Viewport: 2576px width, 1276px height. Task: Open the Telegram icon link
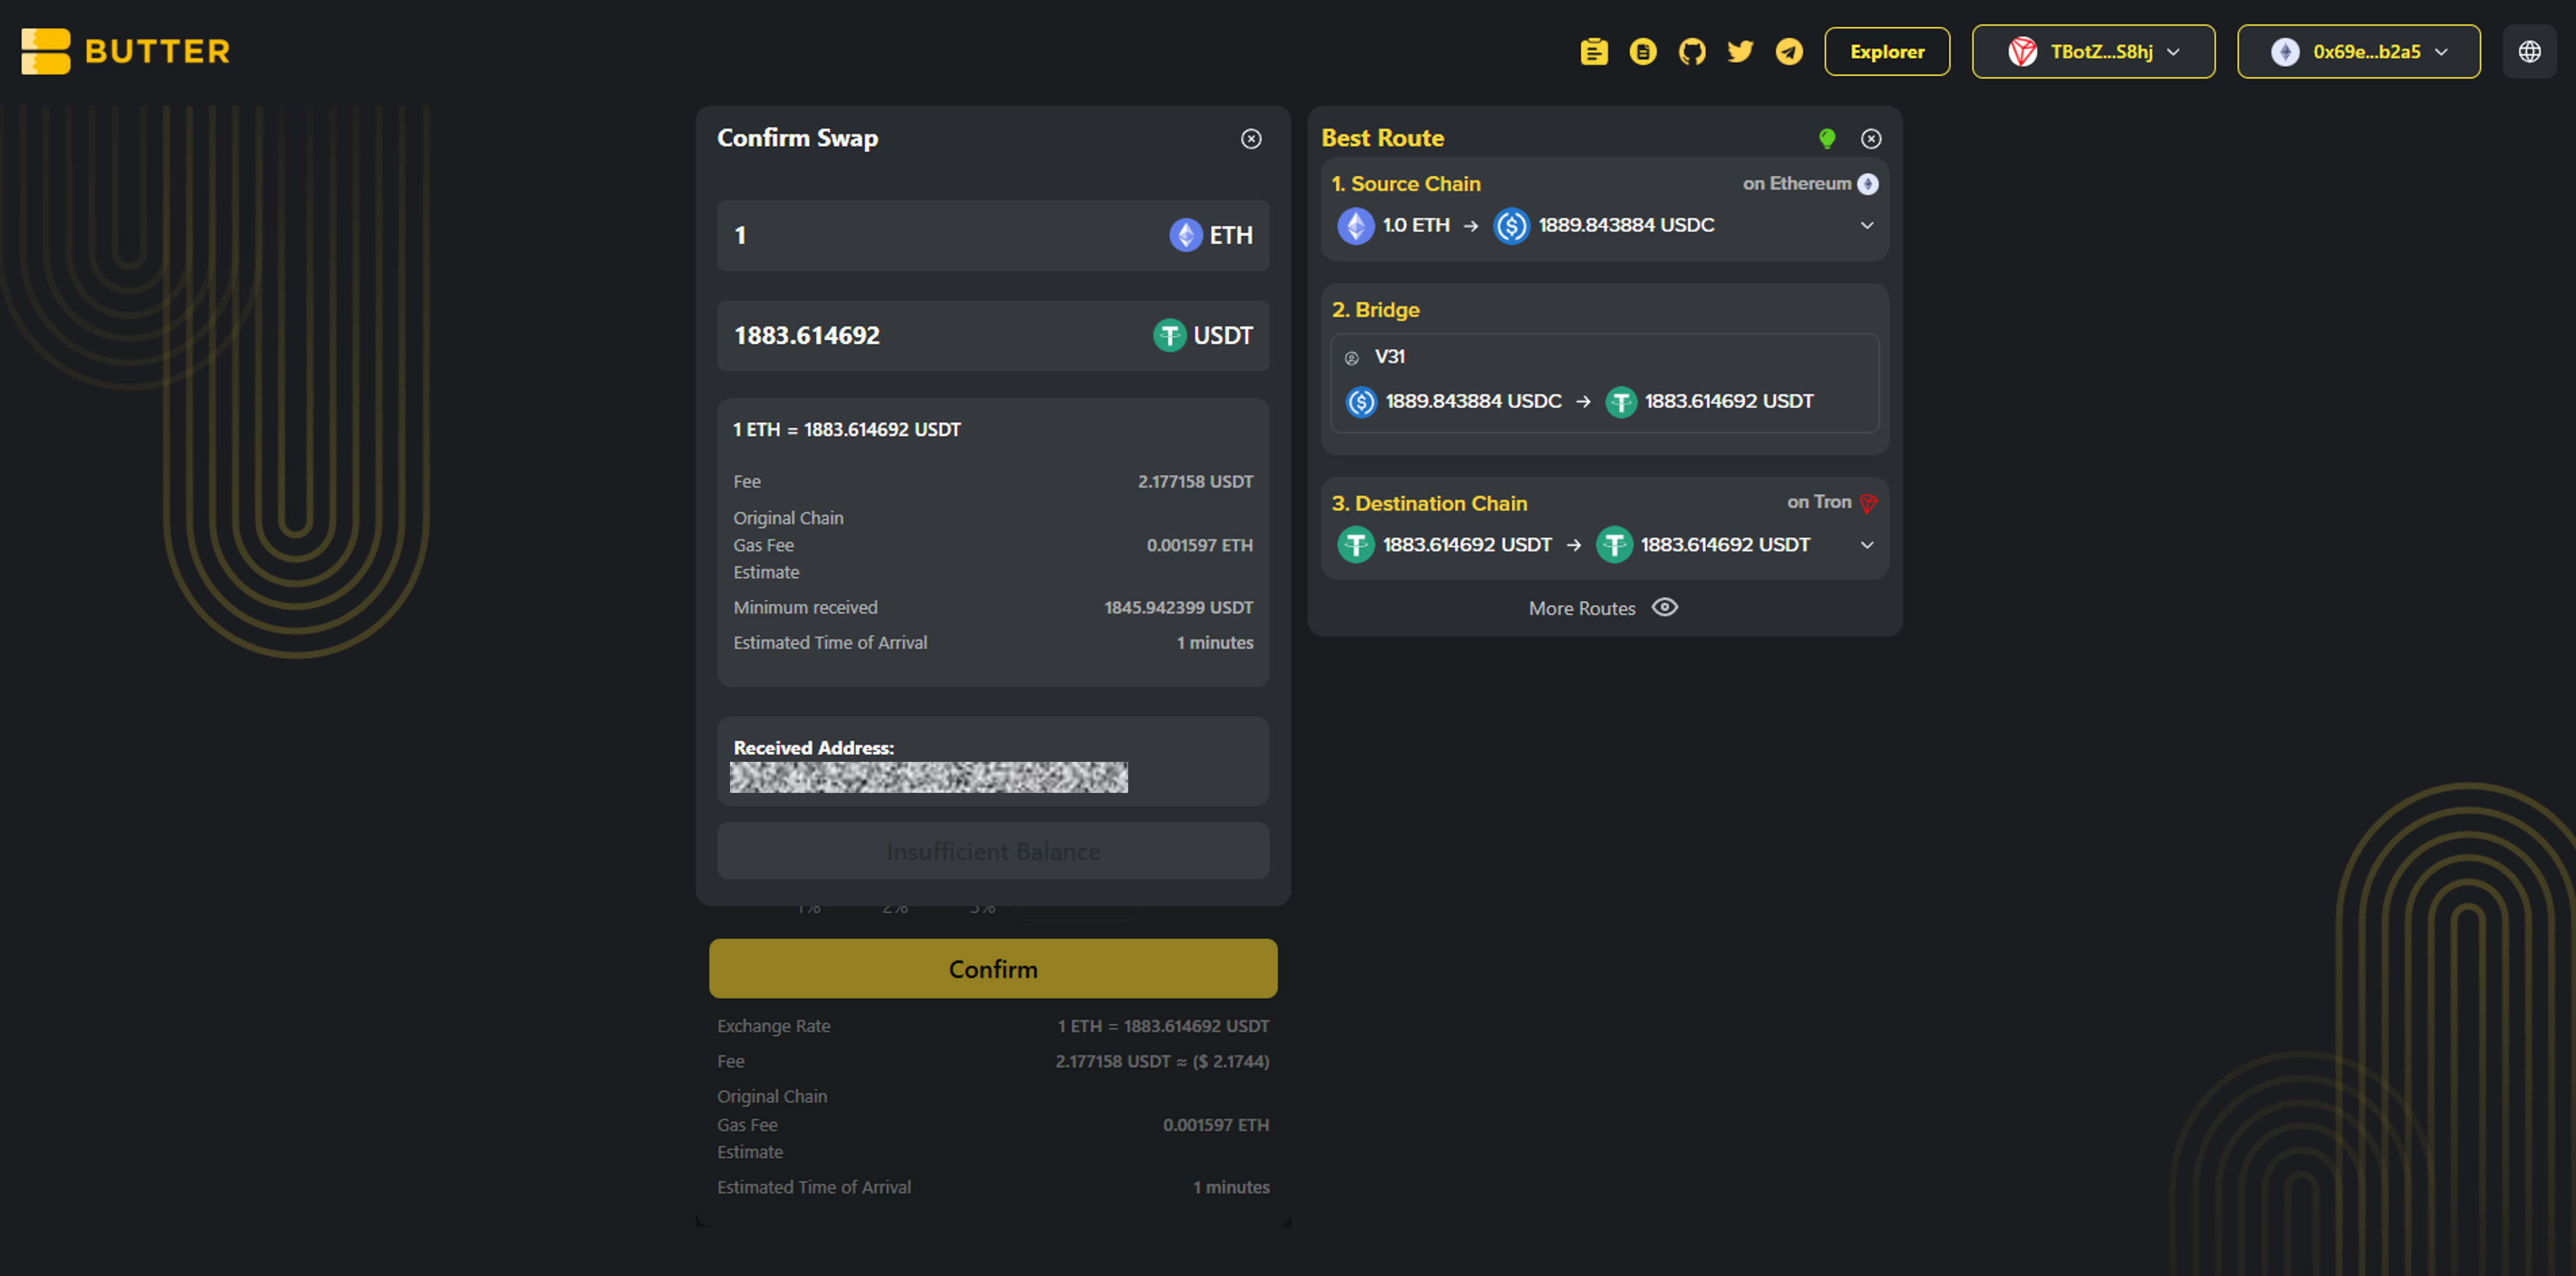(x=1789, y=51)
